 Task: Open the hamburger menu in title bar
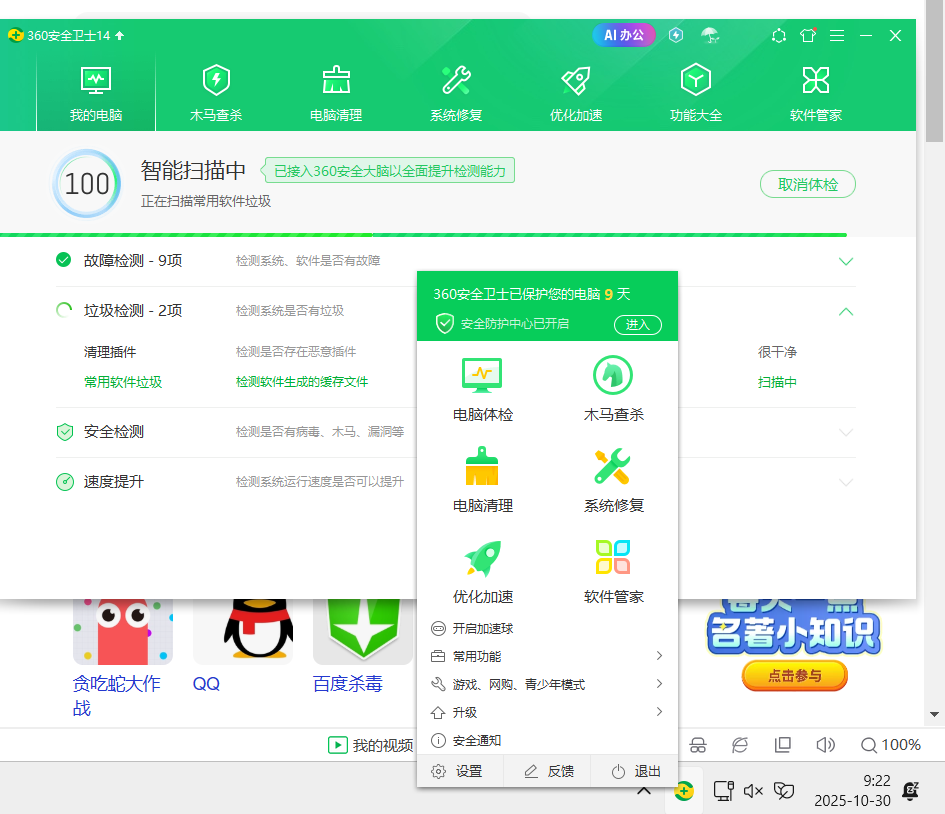click(837, 35)
